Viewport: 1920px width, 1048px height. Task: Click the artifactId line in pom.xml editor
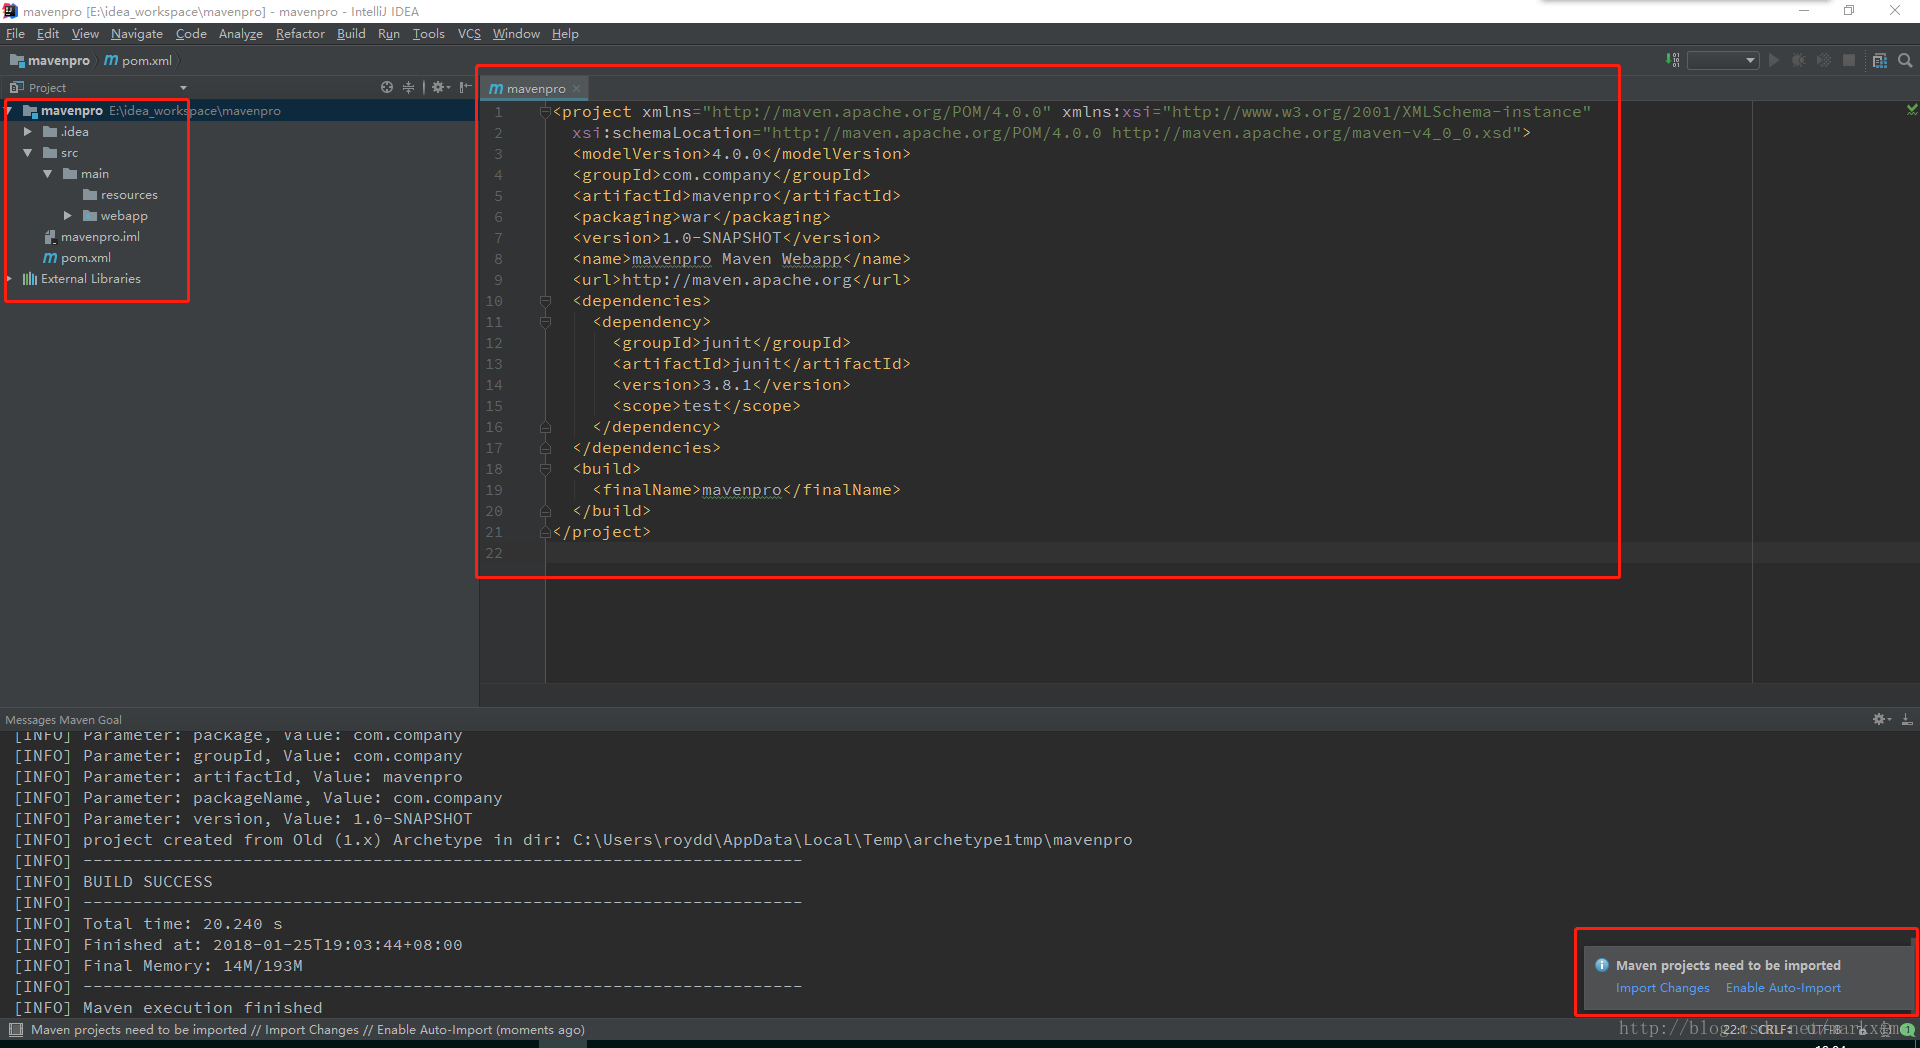[736, 196]
